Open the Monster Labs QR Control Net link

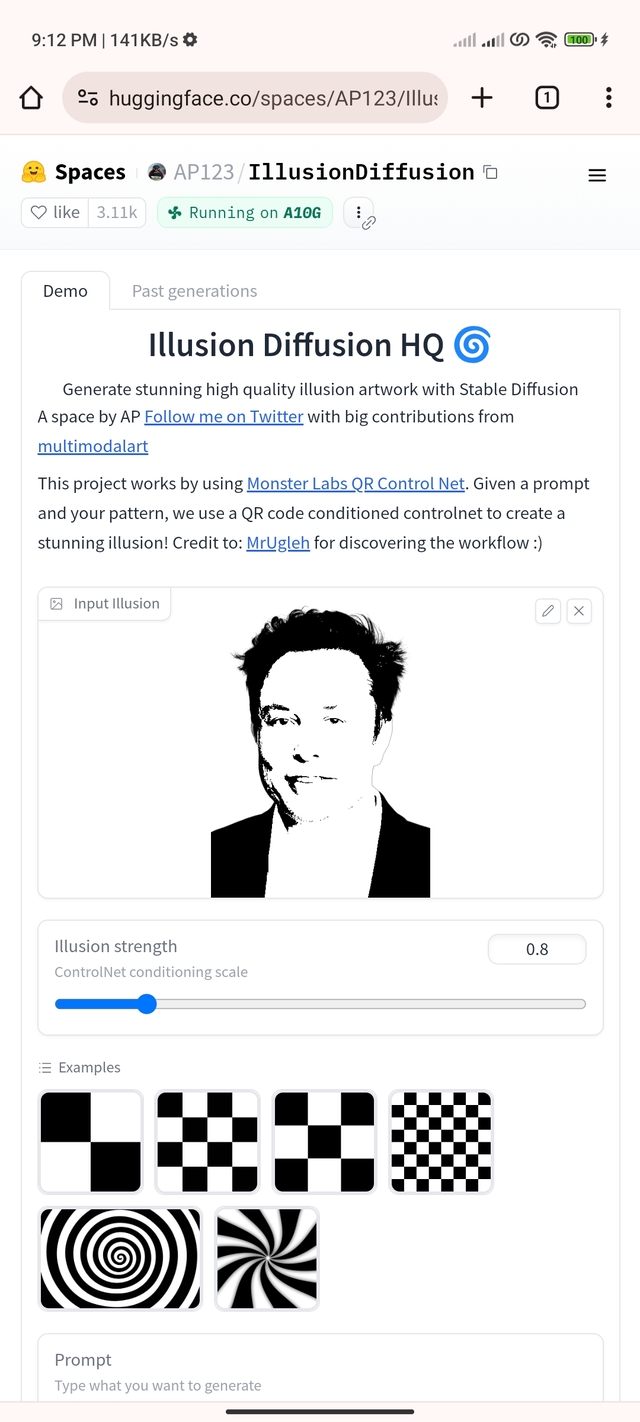point(356,483)
